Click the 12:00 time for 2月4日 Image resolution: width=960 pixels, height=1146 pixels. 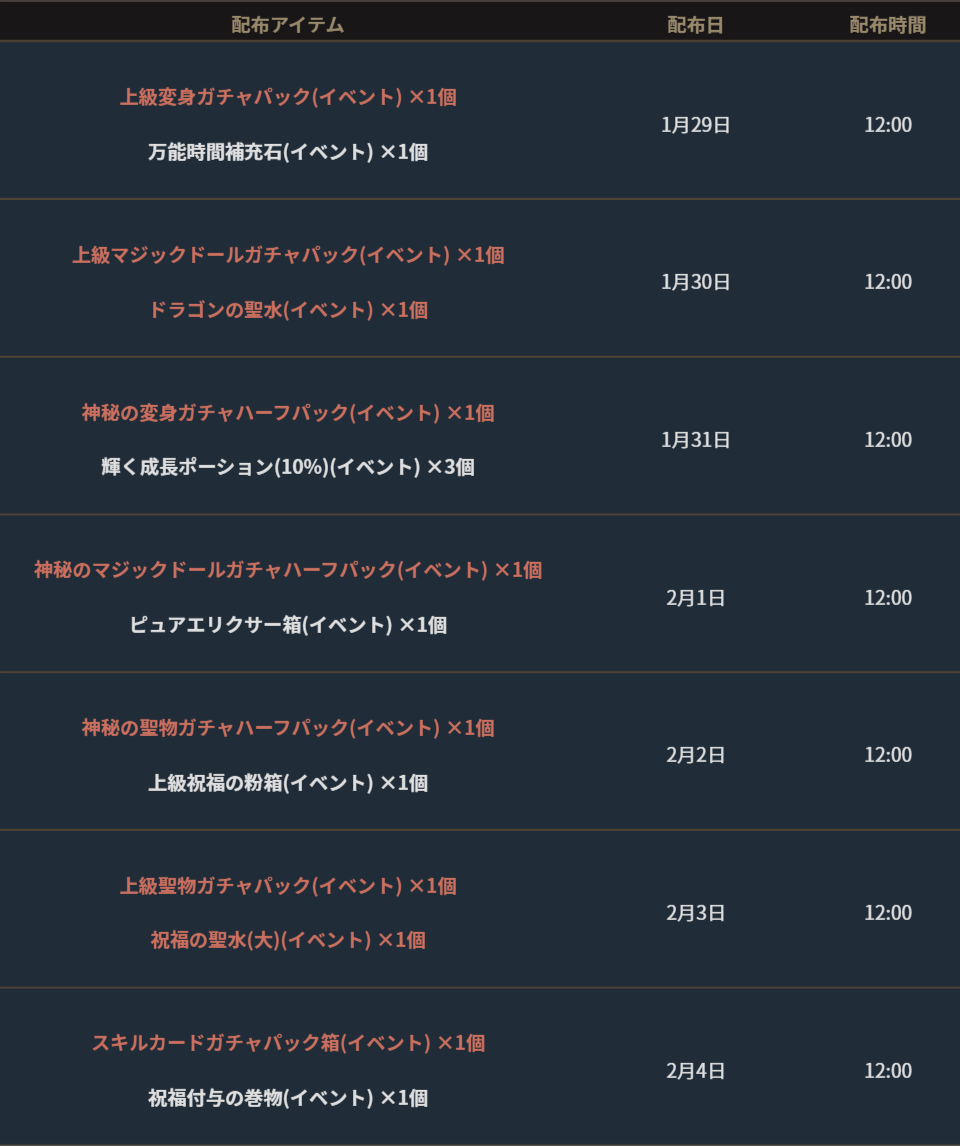(x=887, y=1071)
